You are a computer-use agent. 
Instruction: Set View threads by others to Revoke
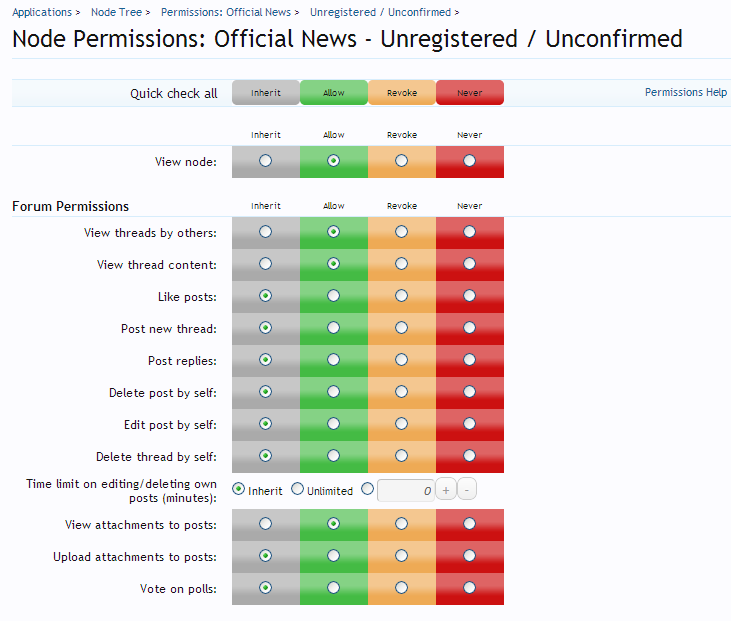401,232
